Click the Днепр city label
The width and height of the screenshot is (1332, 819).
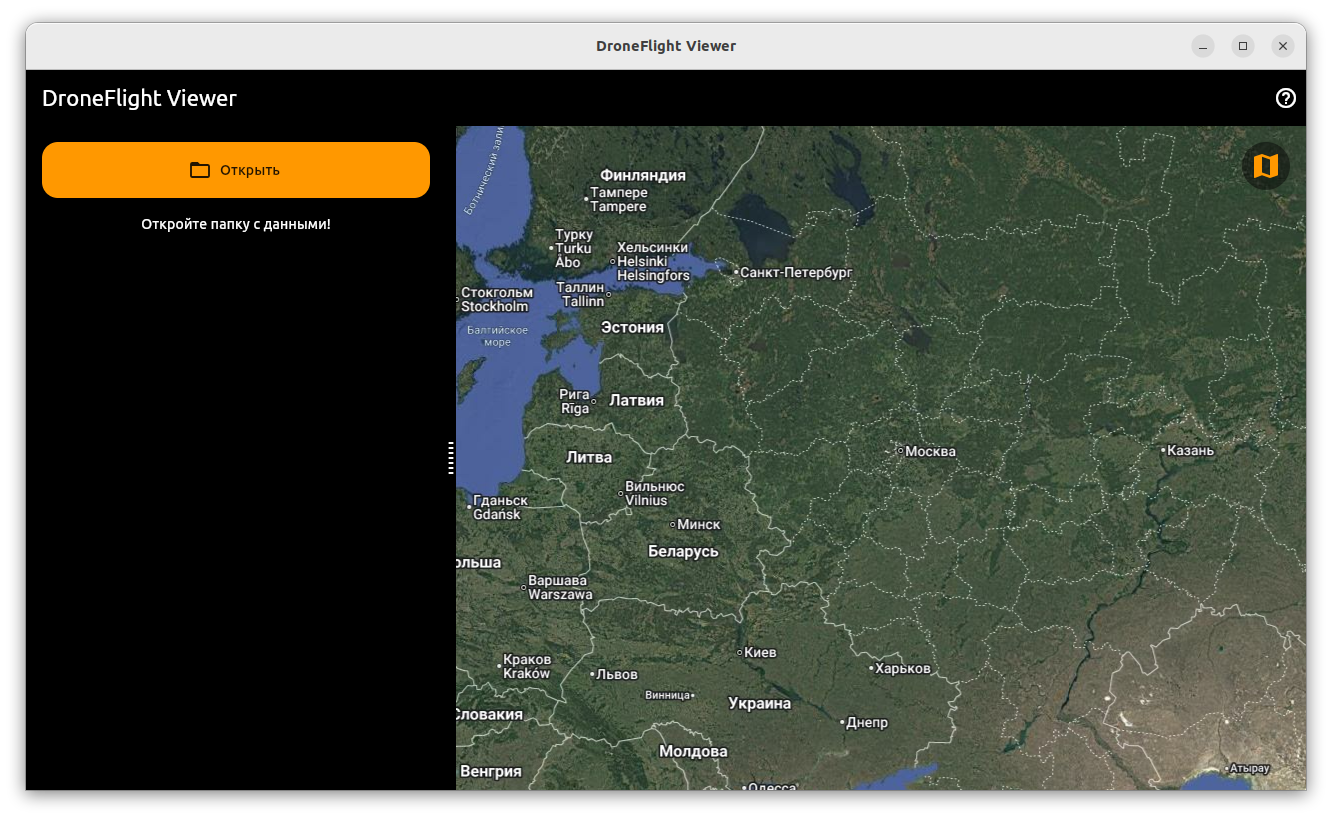(x=867, y=722)
